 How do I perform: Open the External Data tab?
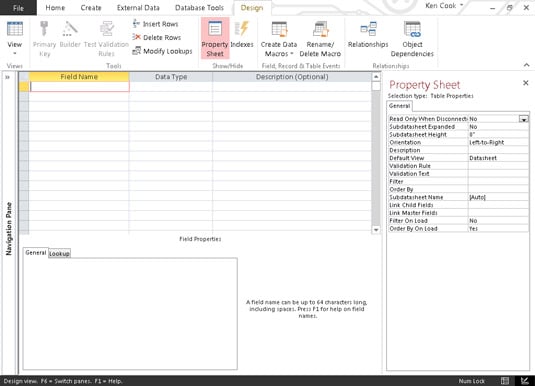coord(138,8)
